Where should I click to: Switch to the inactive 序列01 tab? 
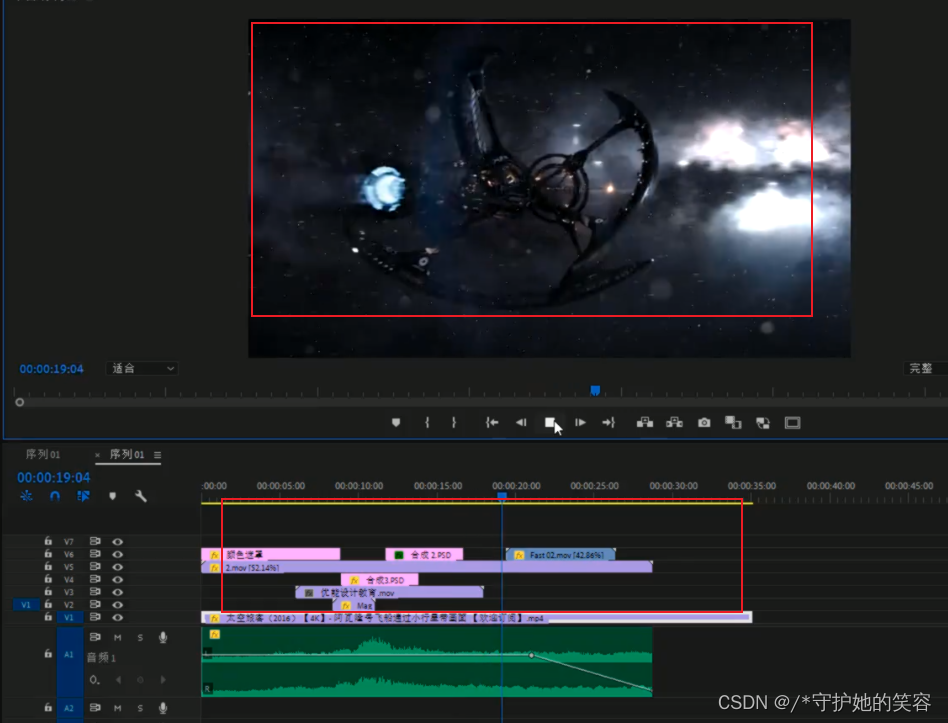[x=43, y=455]
